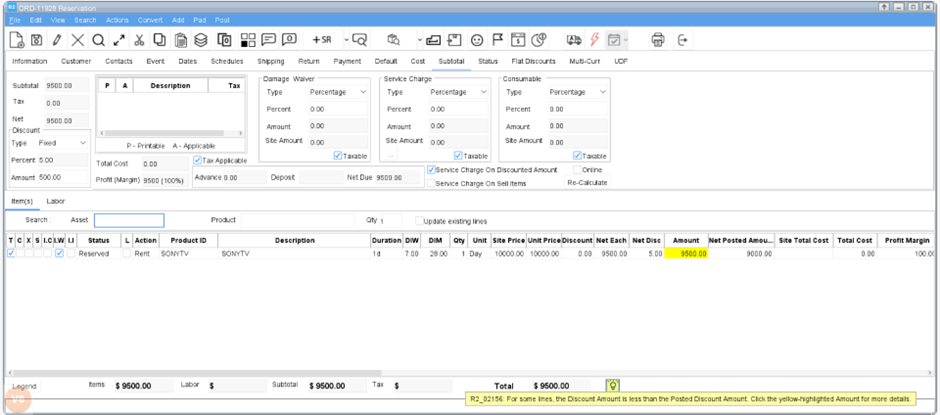Click the yellow-highlighted Amount cell
This screenshot has width=940, height=415.
tap(688, 254)
